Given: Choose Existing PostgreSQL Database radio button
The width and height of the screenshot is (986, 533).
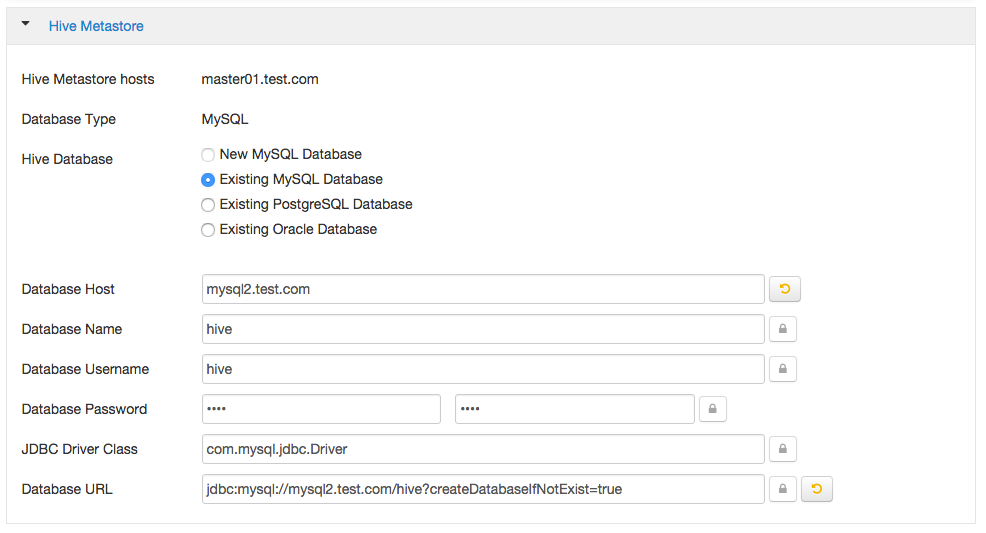Looking at the screenshot, I should click(208, 205).
